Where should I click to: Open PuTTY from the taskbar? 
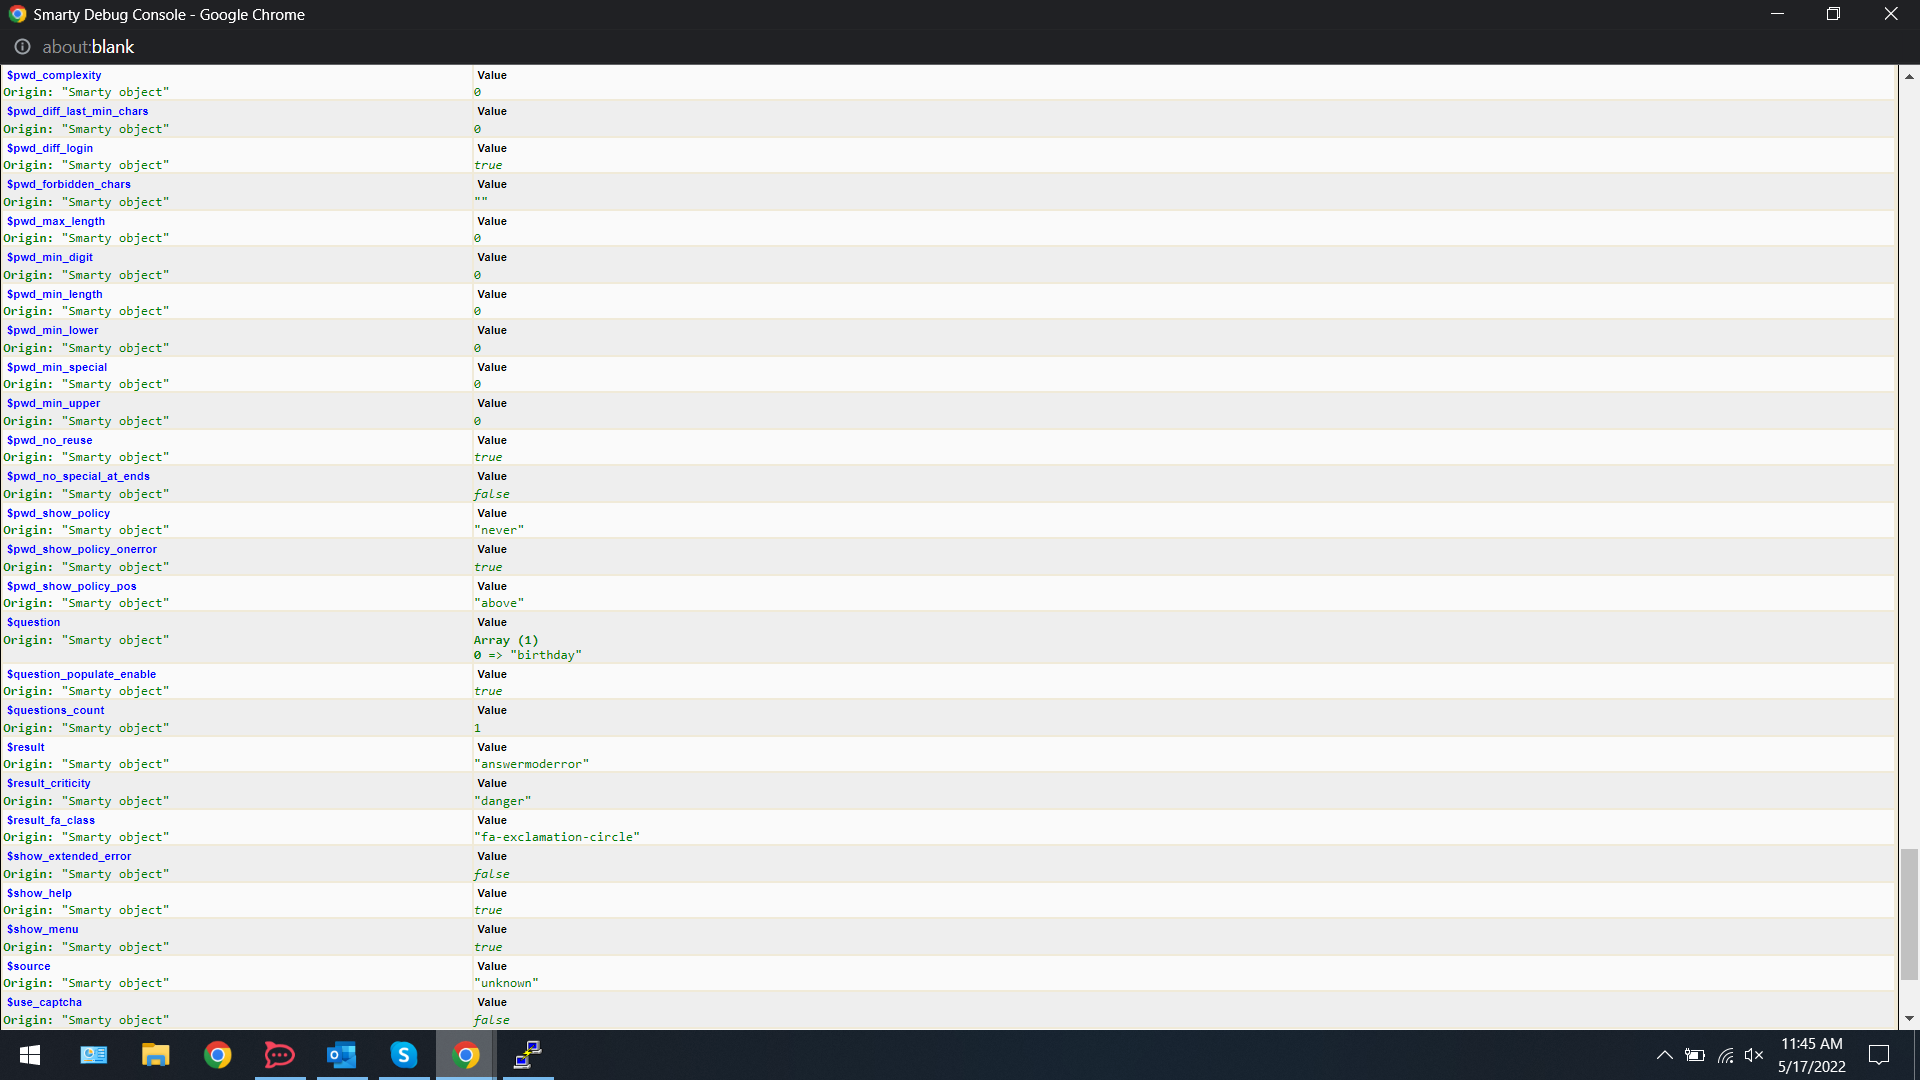[x=527, y=1055]
